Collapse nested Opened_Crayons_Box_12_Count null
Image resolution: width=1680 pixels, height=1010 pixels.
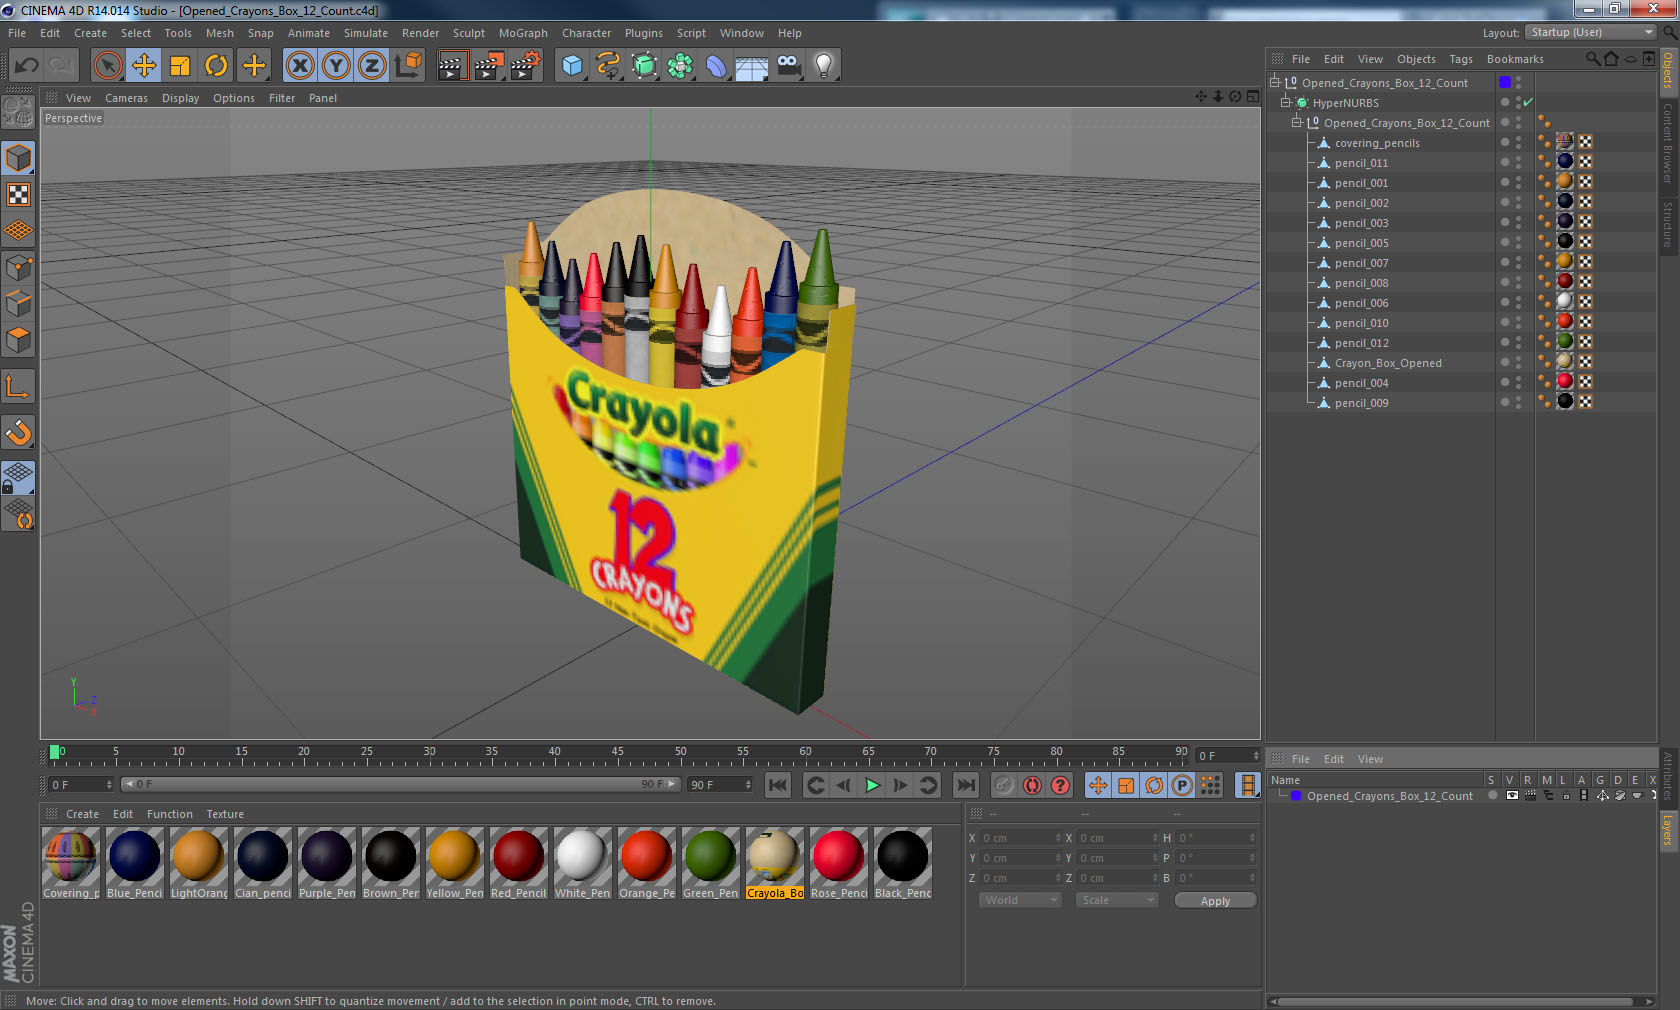coord(1297,123)
